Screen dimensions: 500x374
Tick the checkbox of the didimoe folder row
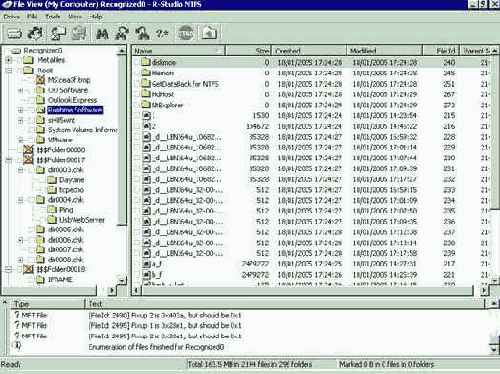pyautogui.click(x=137, y=62)
